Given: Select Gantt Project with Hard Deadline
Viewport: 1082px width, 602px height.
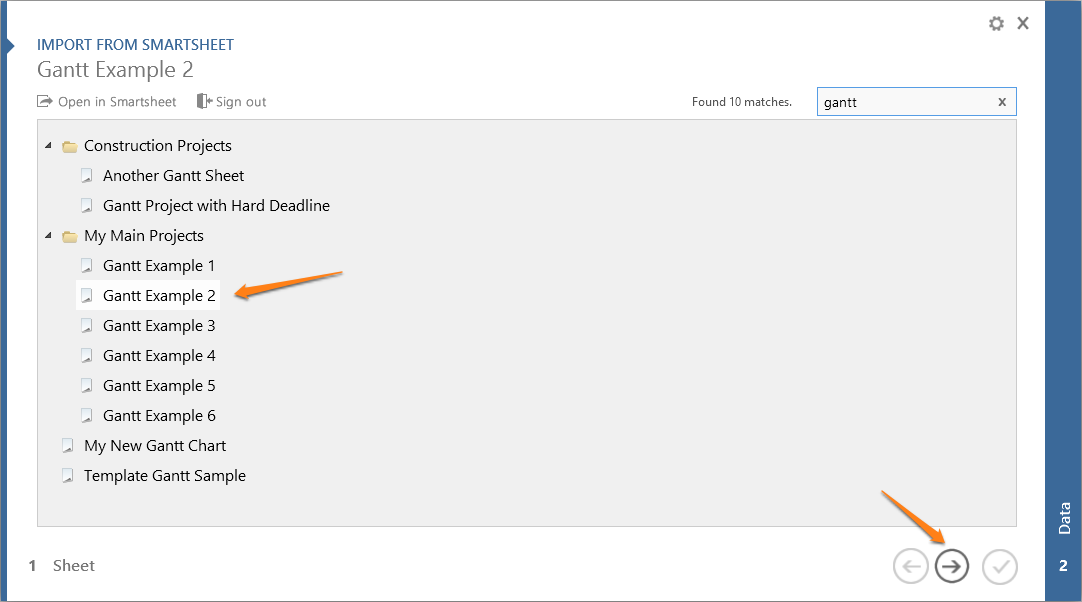Looking at the screenshot, I should 216,206.
